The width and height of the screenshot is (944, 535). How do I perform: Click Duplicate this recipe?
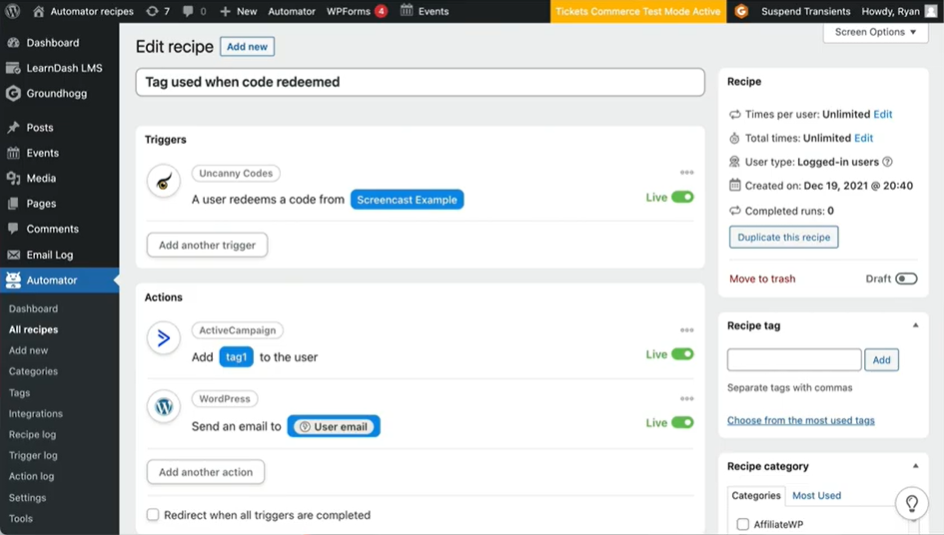pyautogui.click(x=783, y=237)
